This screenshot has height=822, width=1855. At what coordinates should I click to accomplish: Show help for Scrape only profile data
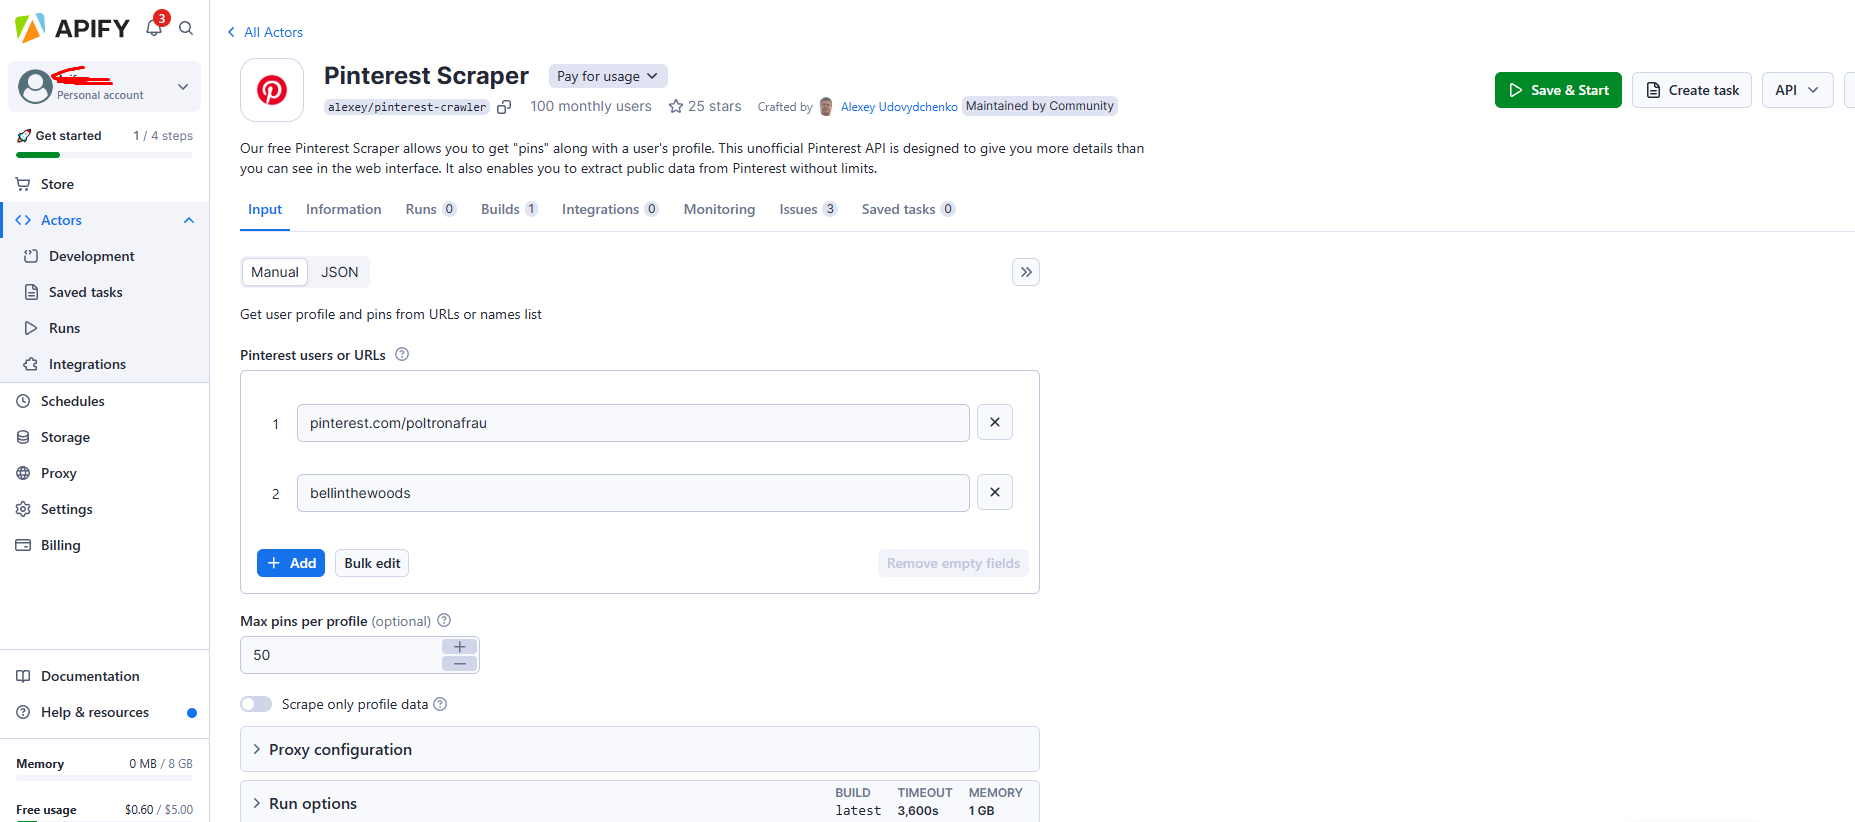440,704
